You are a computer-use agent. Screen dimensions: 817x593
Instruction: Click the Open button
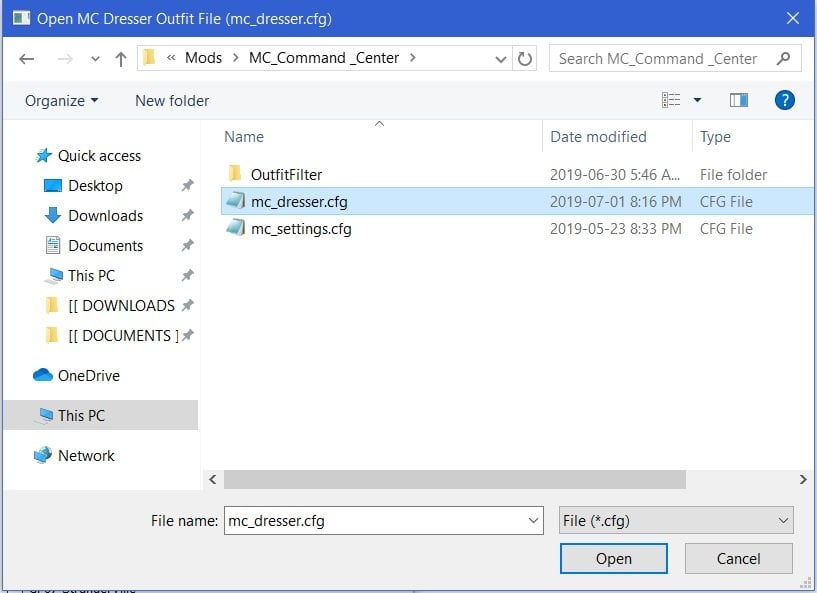click(613, 559)
